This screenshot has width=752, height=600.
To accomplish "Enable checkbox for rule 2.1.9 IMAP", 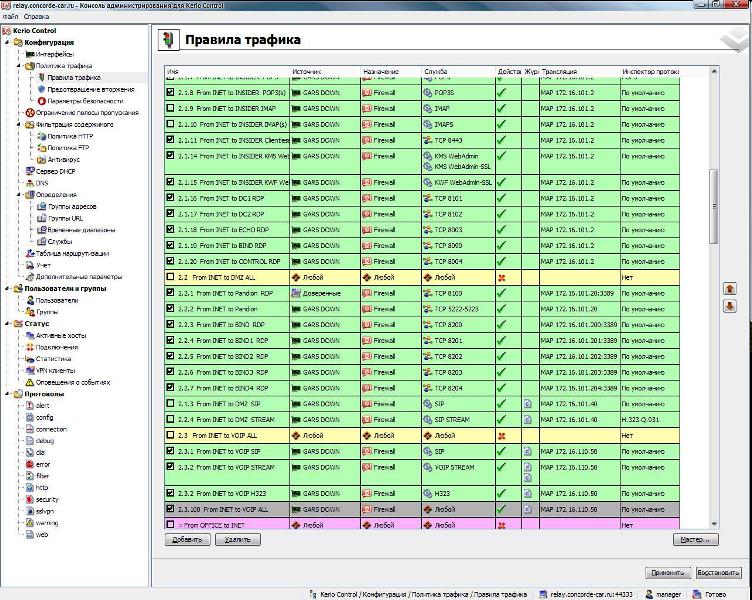I will [170, 108].
